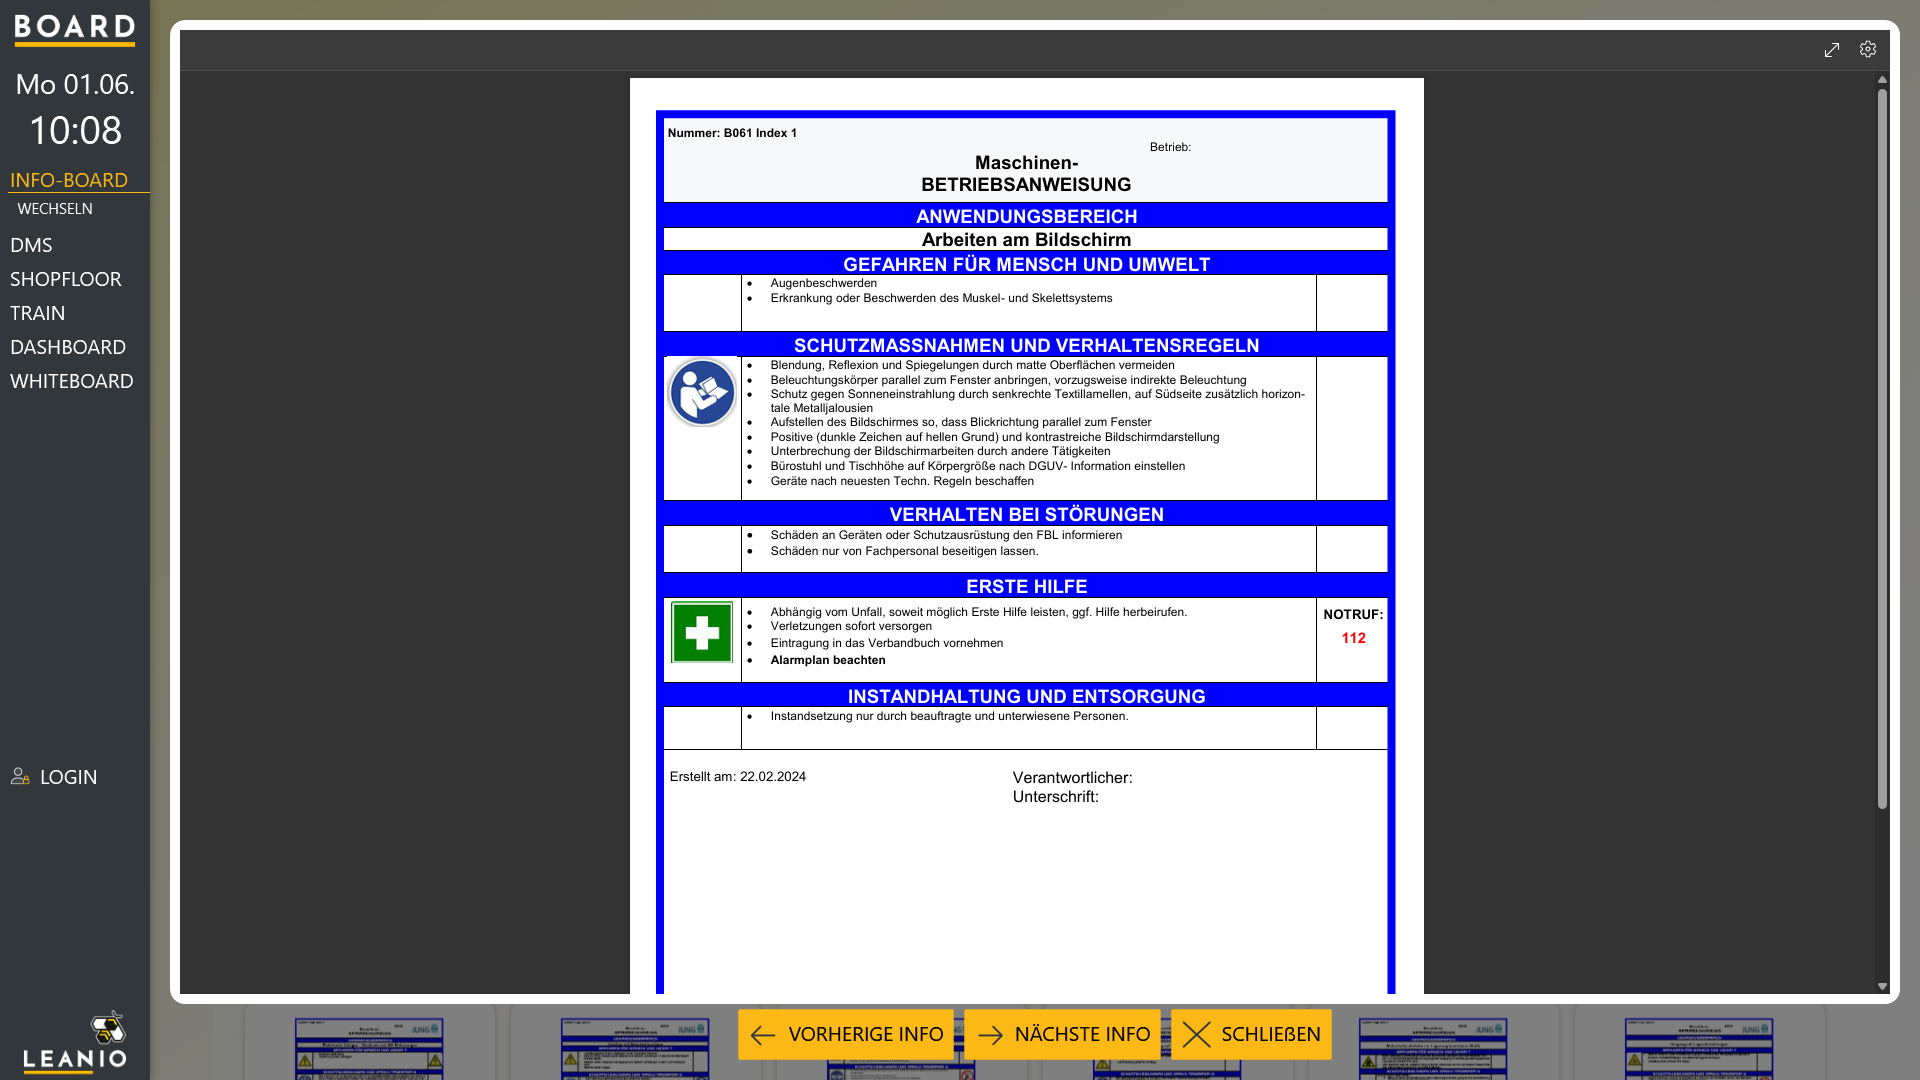Open the SHOPFLOOR section
Image resolution: width=1920 pixels, height=1080 pixels.
66,279
